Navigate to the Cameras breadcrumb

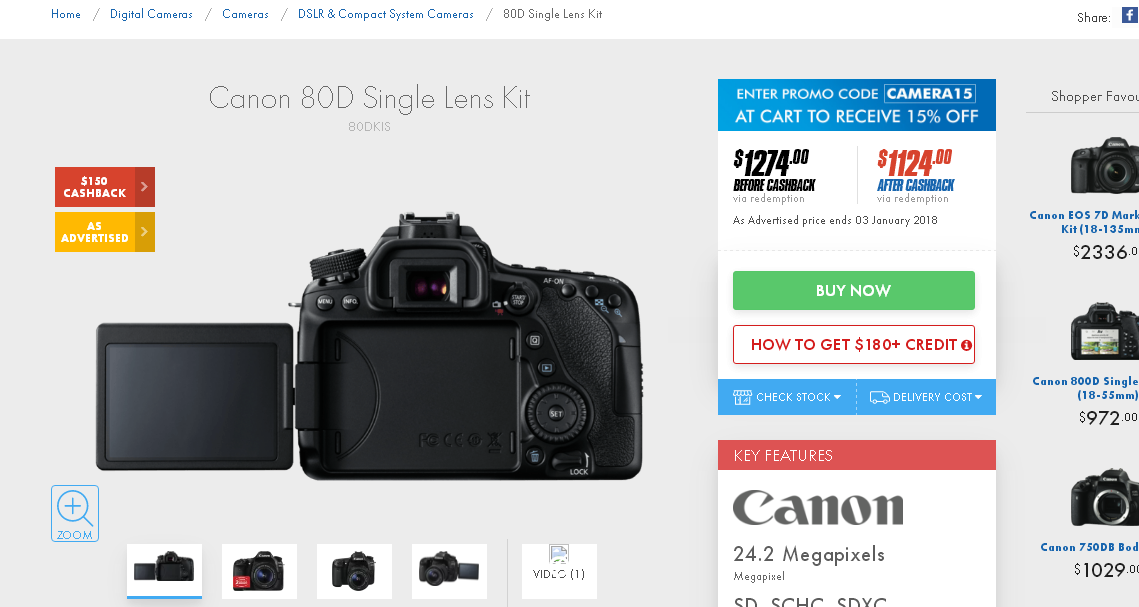point(245,14)
